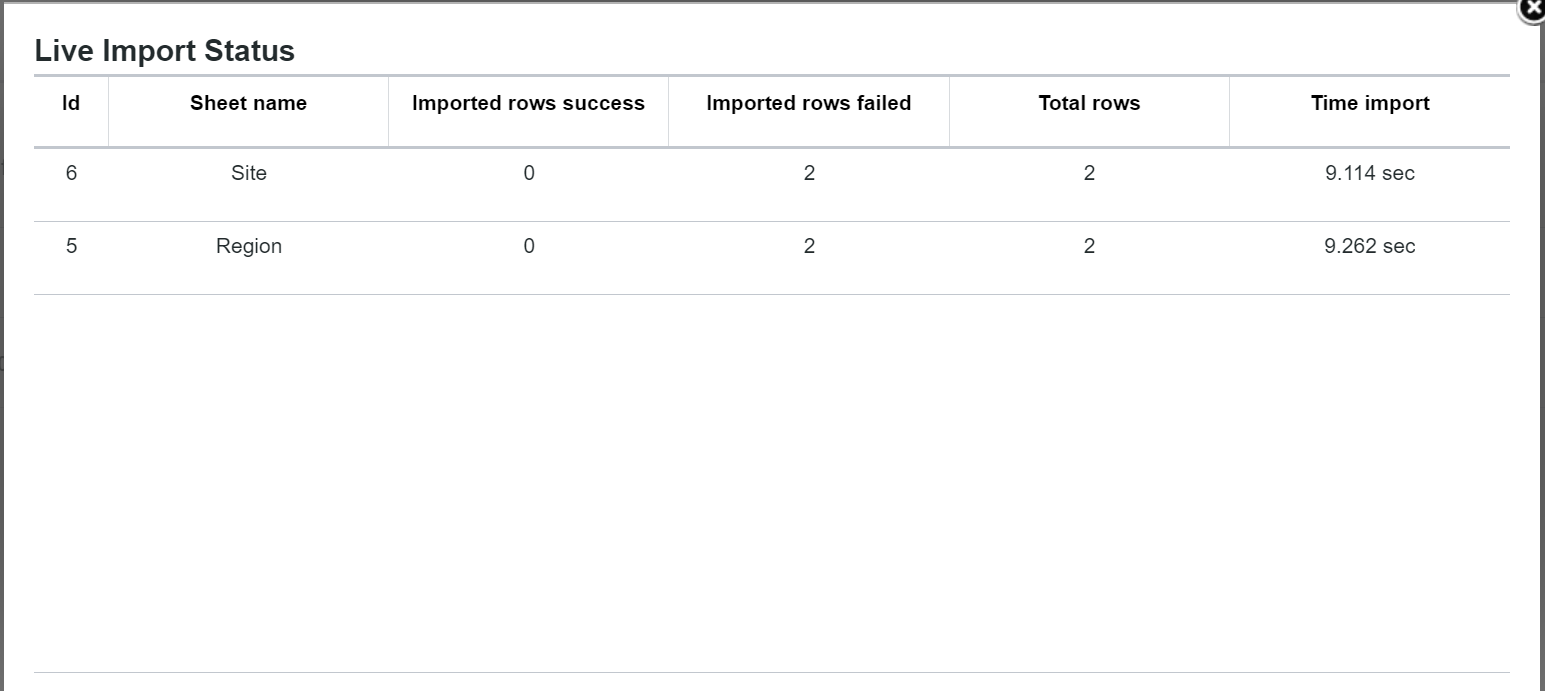Screen dimensions: 1545x691
Task: Click the Imported rows success column header
Action: 528,103
